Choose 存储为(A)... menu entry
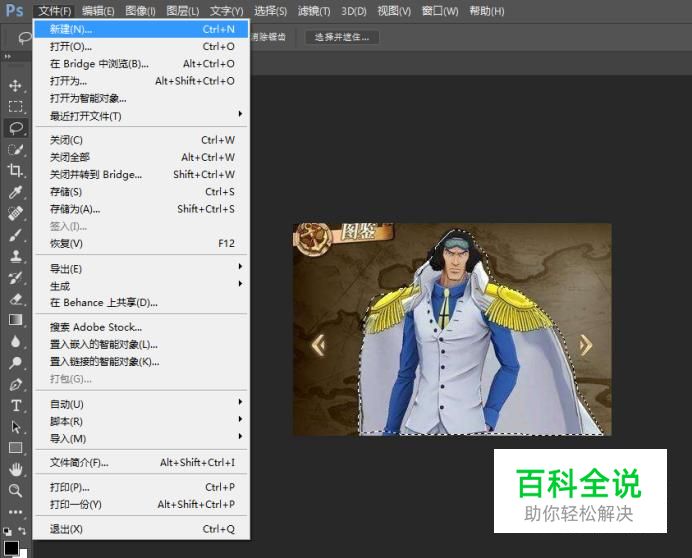 point(141,209)
